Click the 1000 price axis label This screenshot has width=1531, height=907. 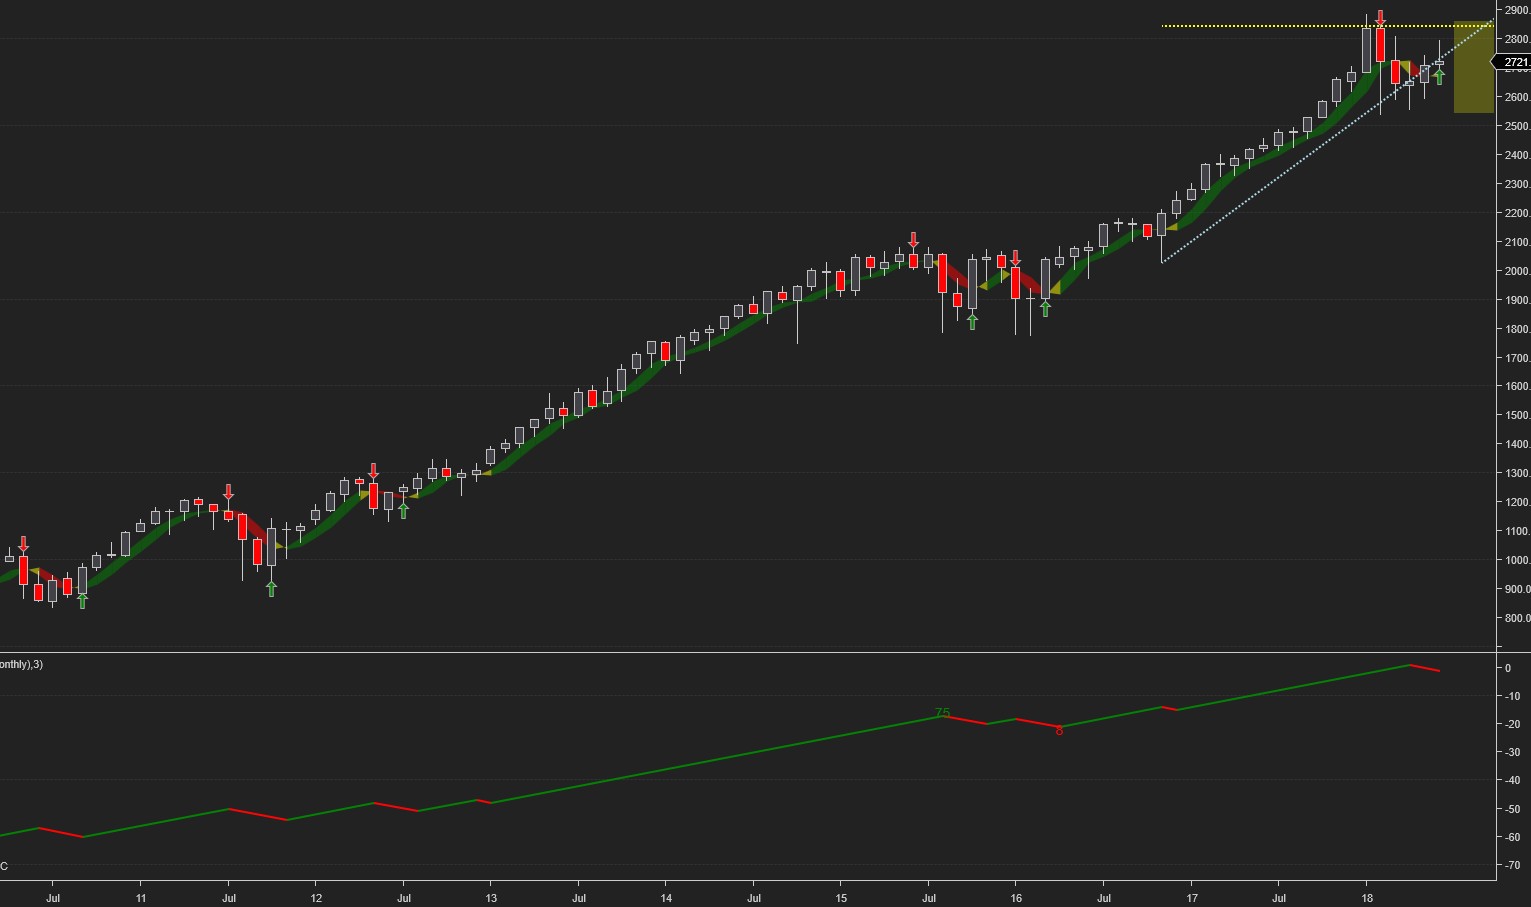(1516, 560)
